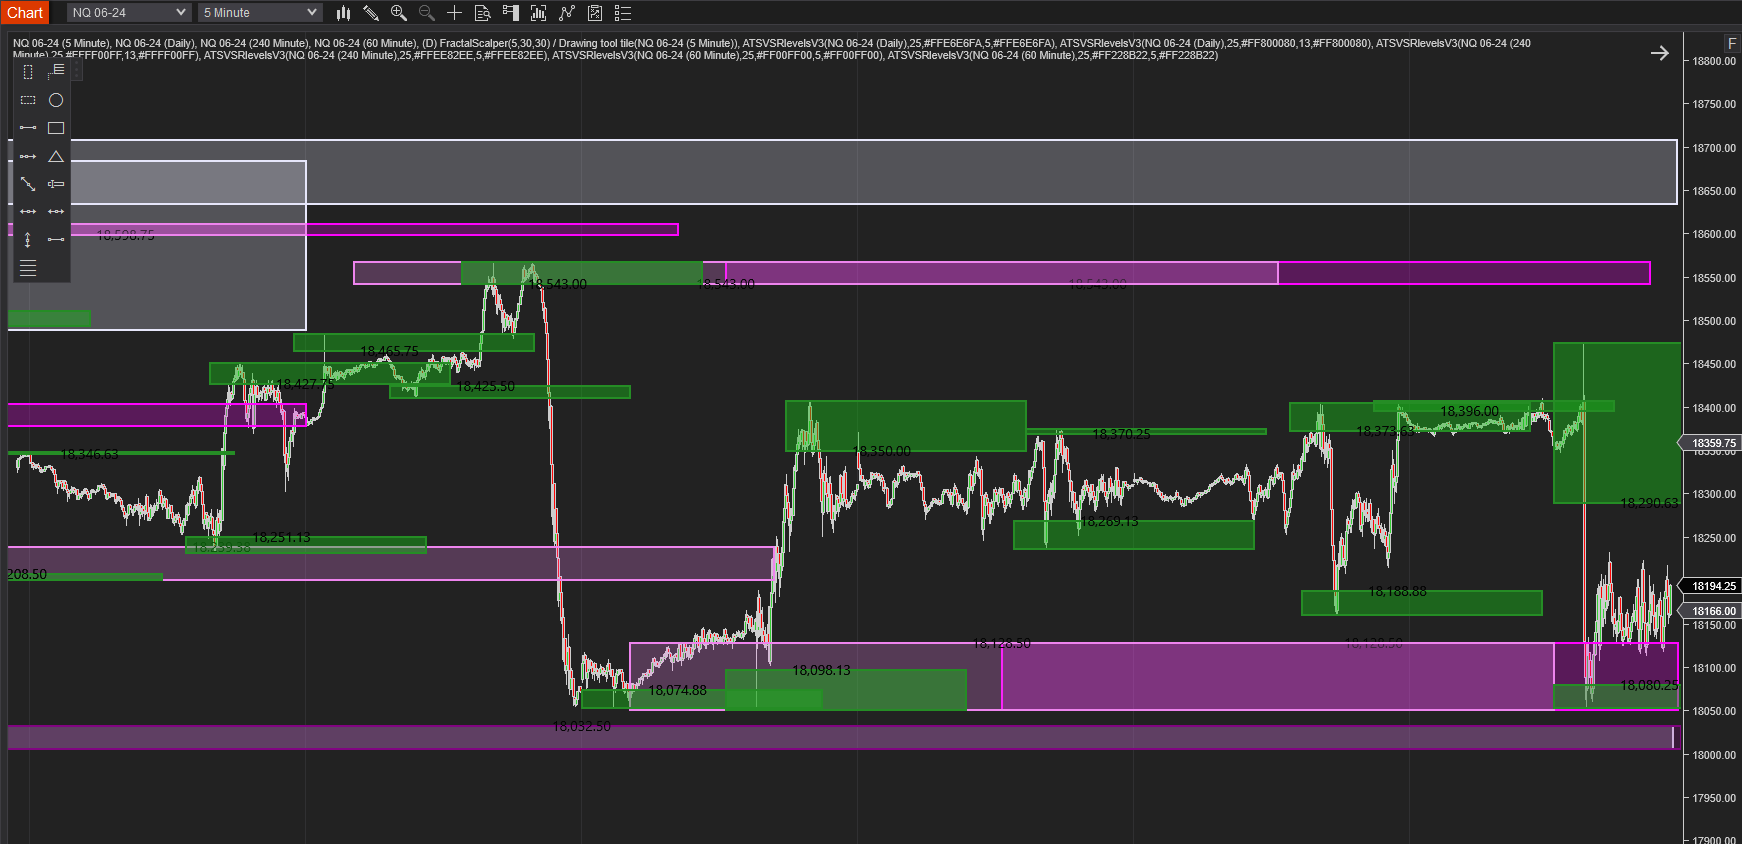Click the indicator list text at chart top
The height and width of the screenshot is (844, 1742).
point(771,49)
